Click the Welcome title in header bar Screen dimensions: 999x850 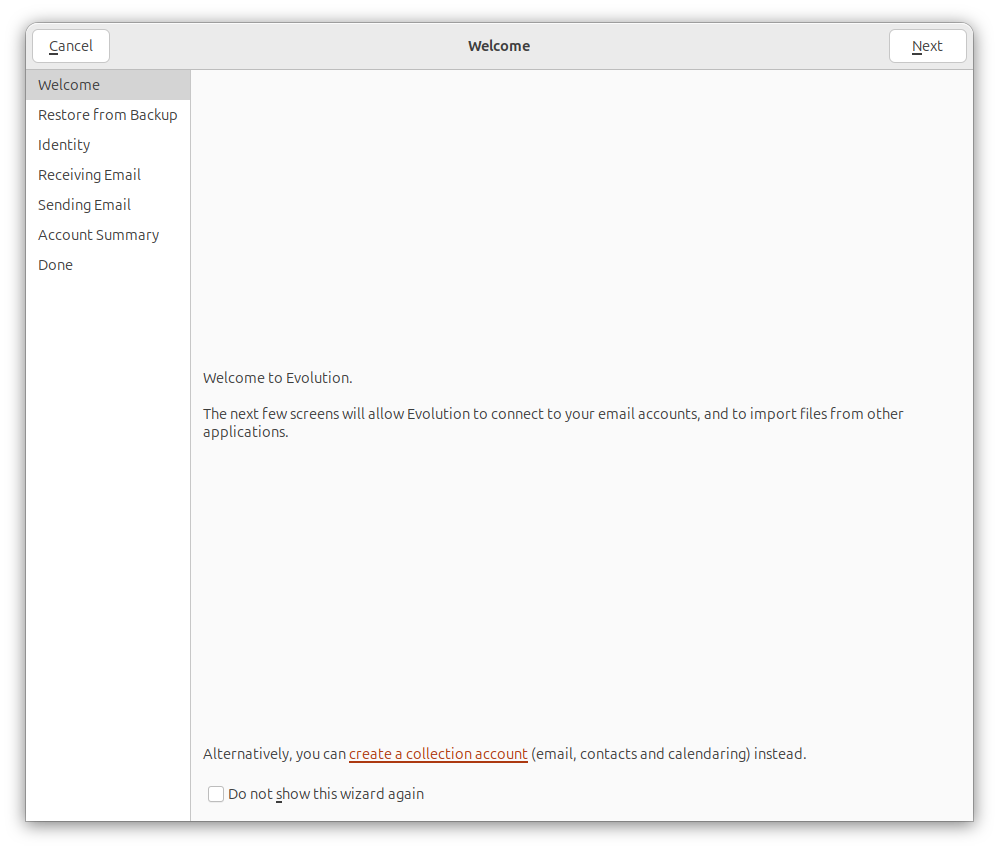point(499,46)
